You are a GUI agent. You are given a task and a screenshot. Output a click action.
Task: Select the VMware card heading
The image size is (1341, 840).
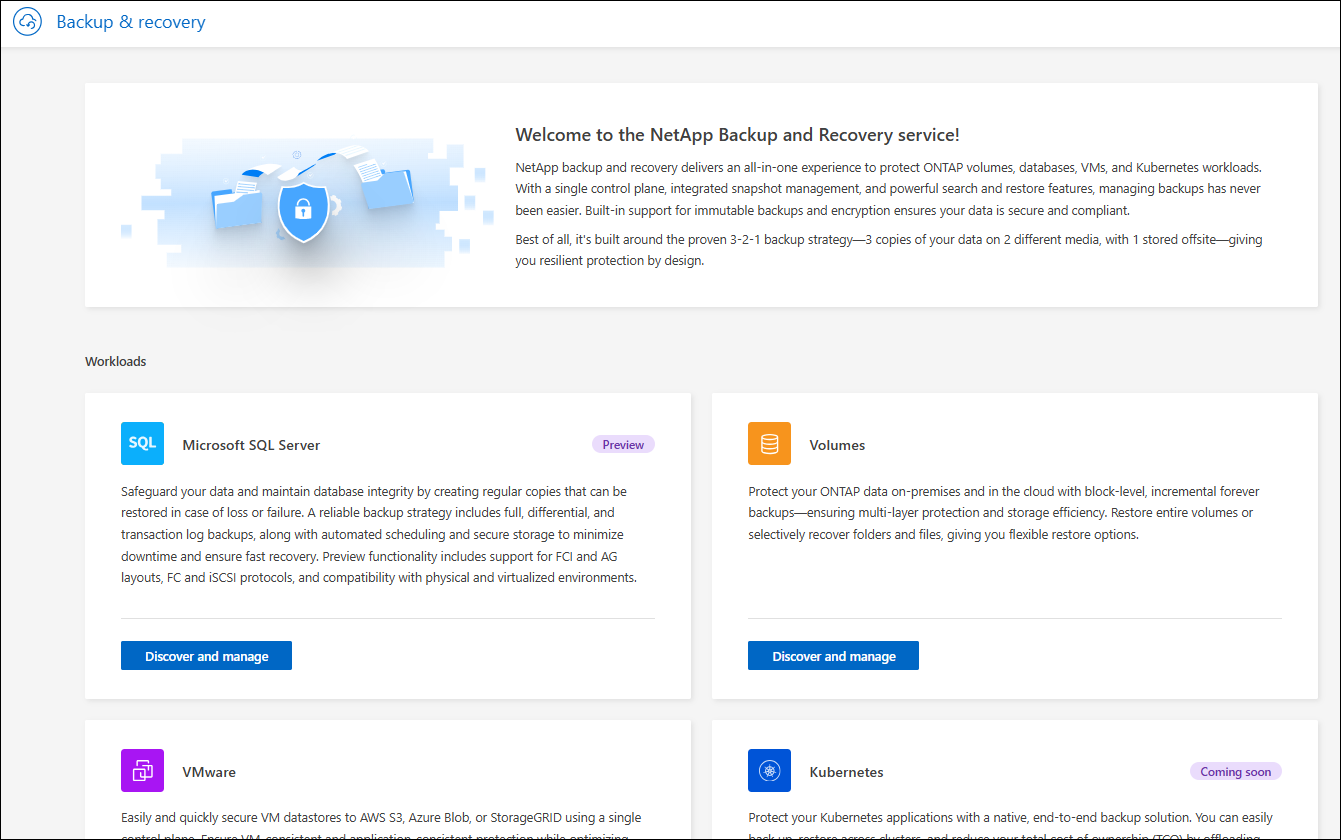point(209,772)
